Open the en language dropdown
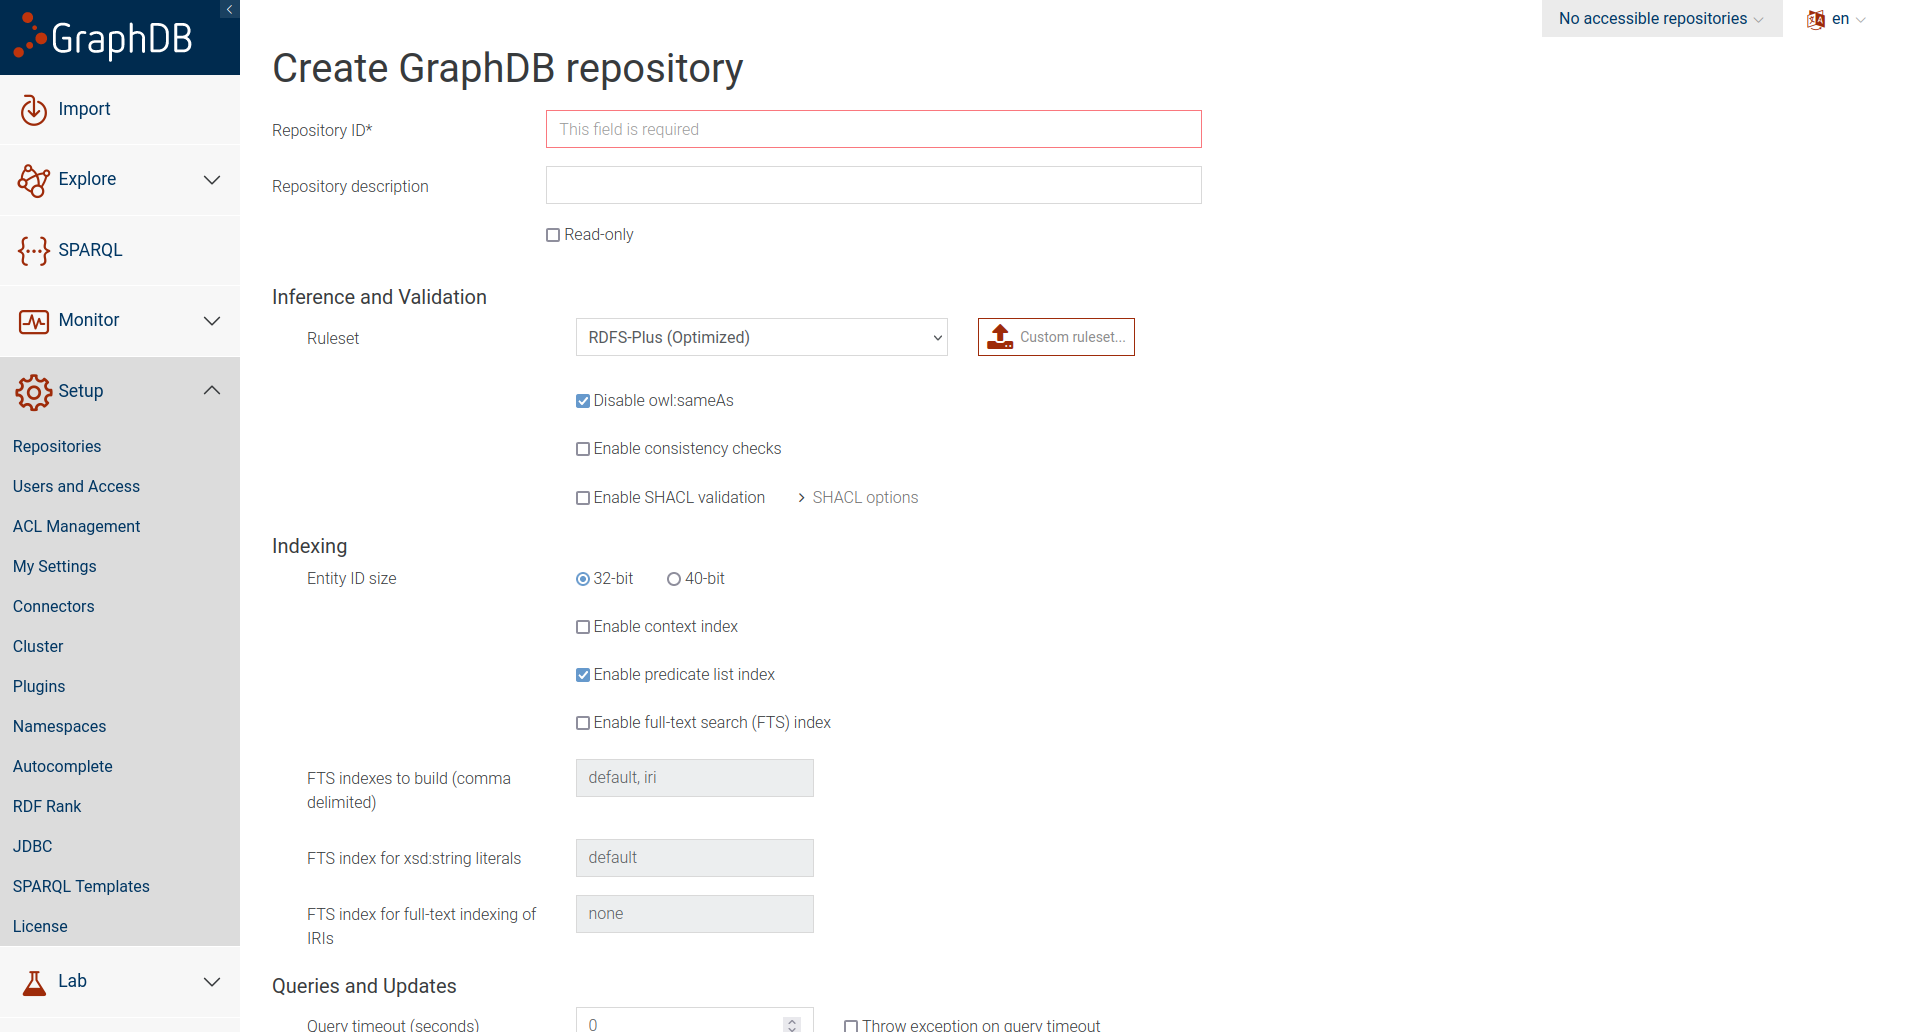 pyautogui.click(x=1836, y=19)
